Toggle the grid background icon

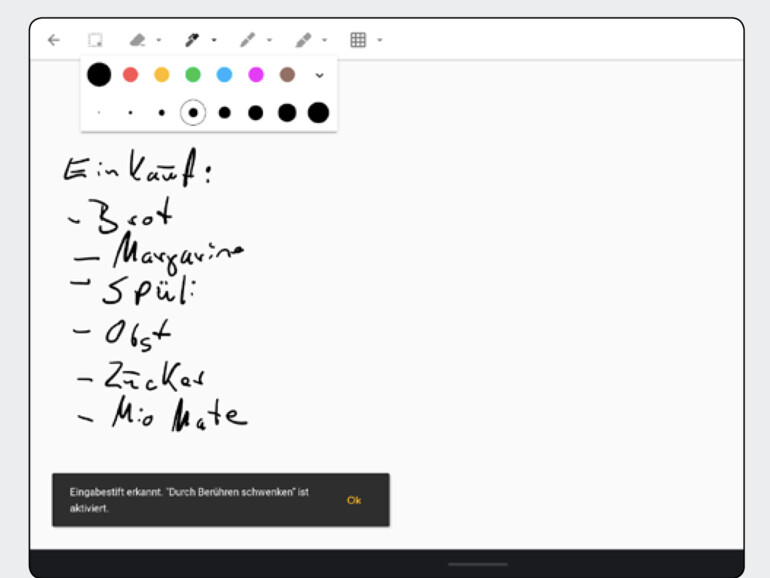click(x=358, y=40)
